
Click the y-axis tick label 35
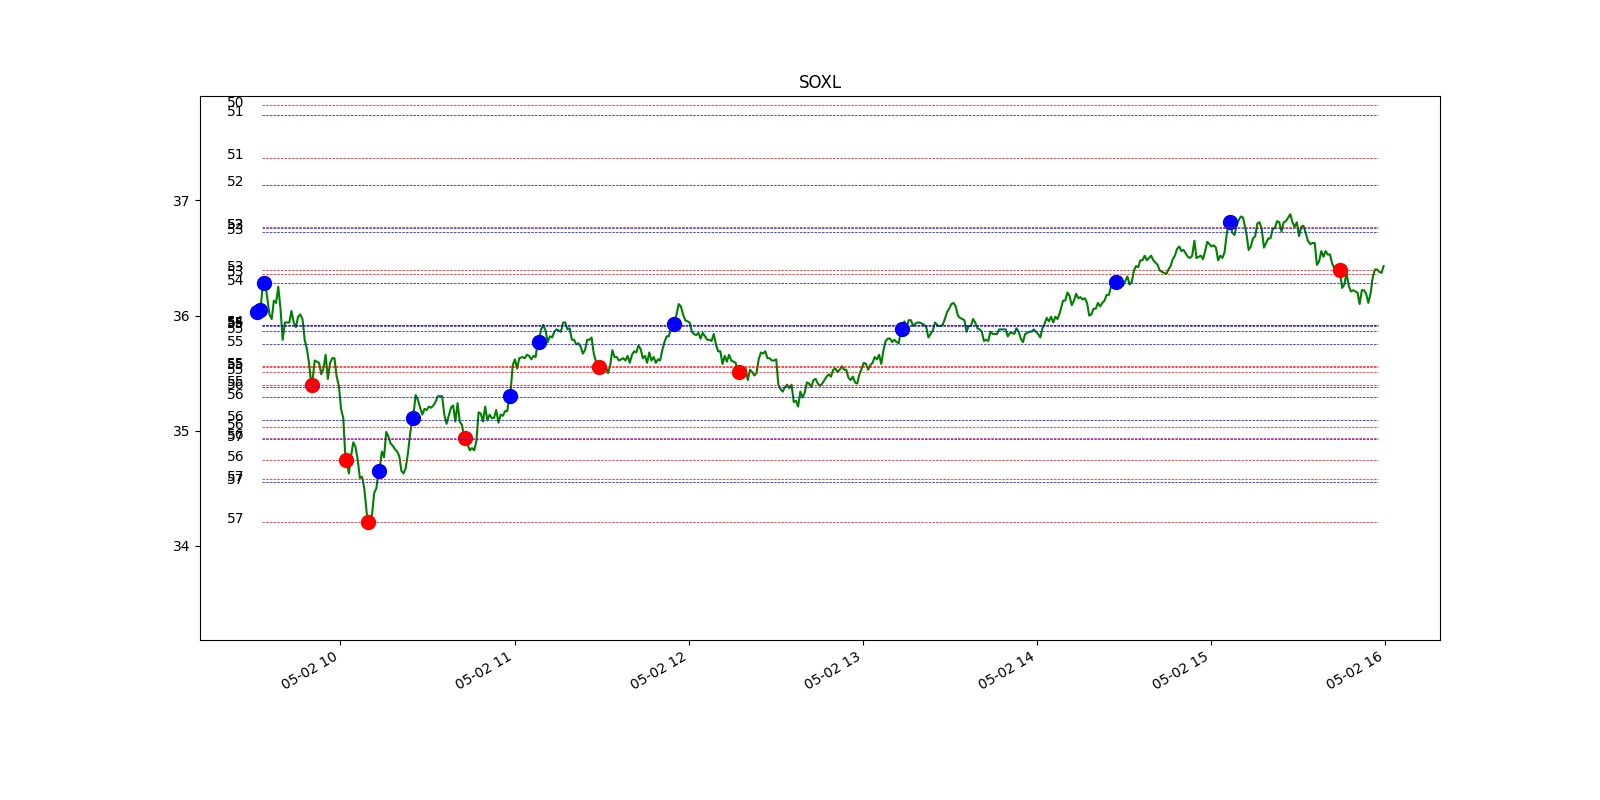(181, 431)
